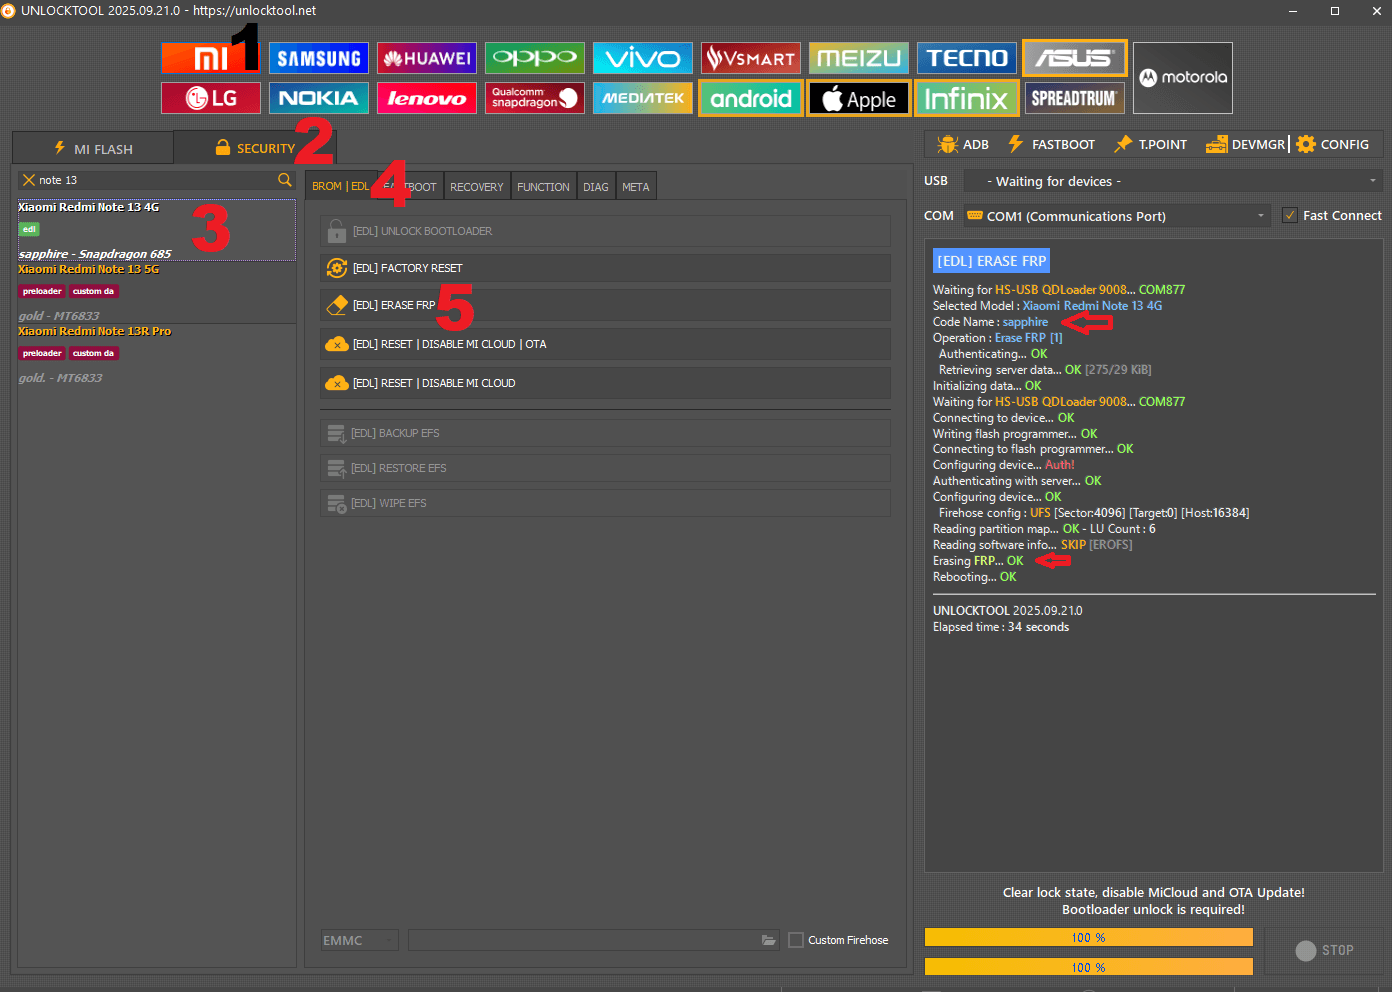Image resolution: width=1392 pixels, height=992 pixels.
Task: Click the top orange progress bar
Action: click(1088, 937)
